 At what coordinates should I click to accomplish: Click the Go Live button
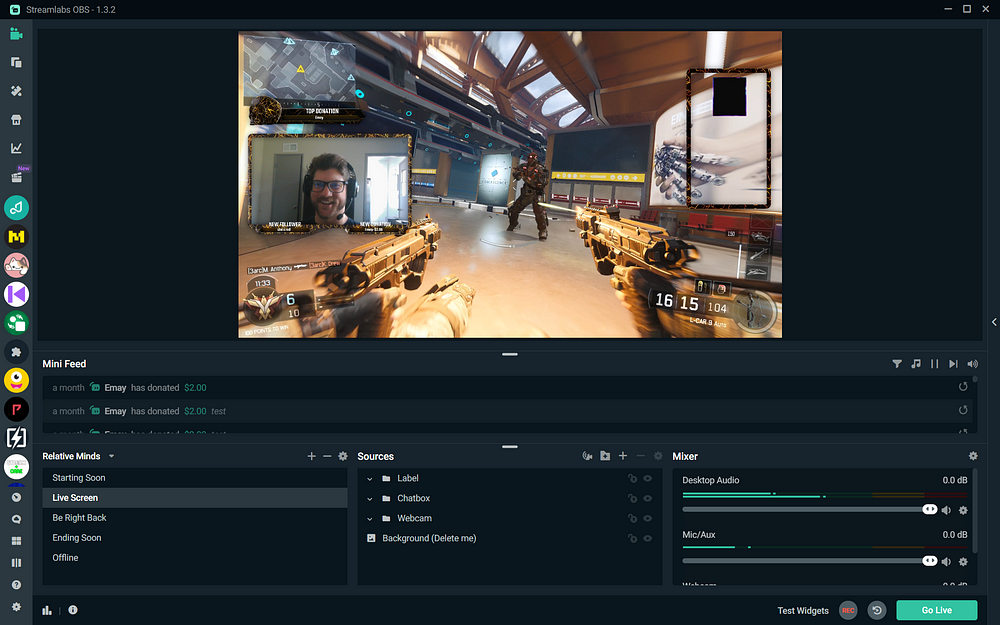click(x=936, y=610)
